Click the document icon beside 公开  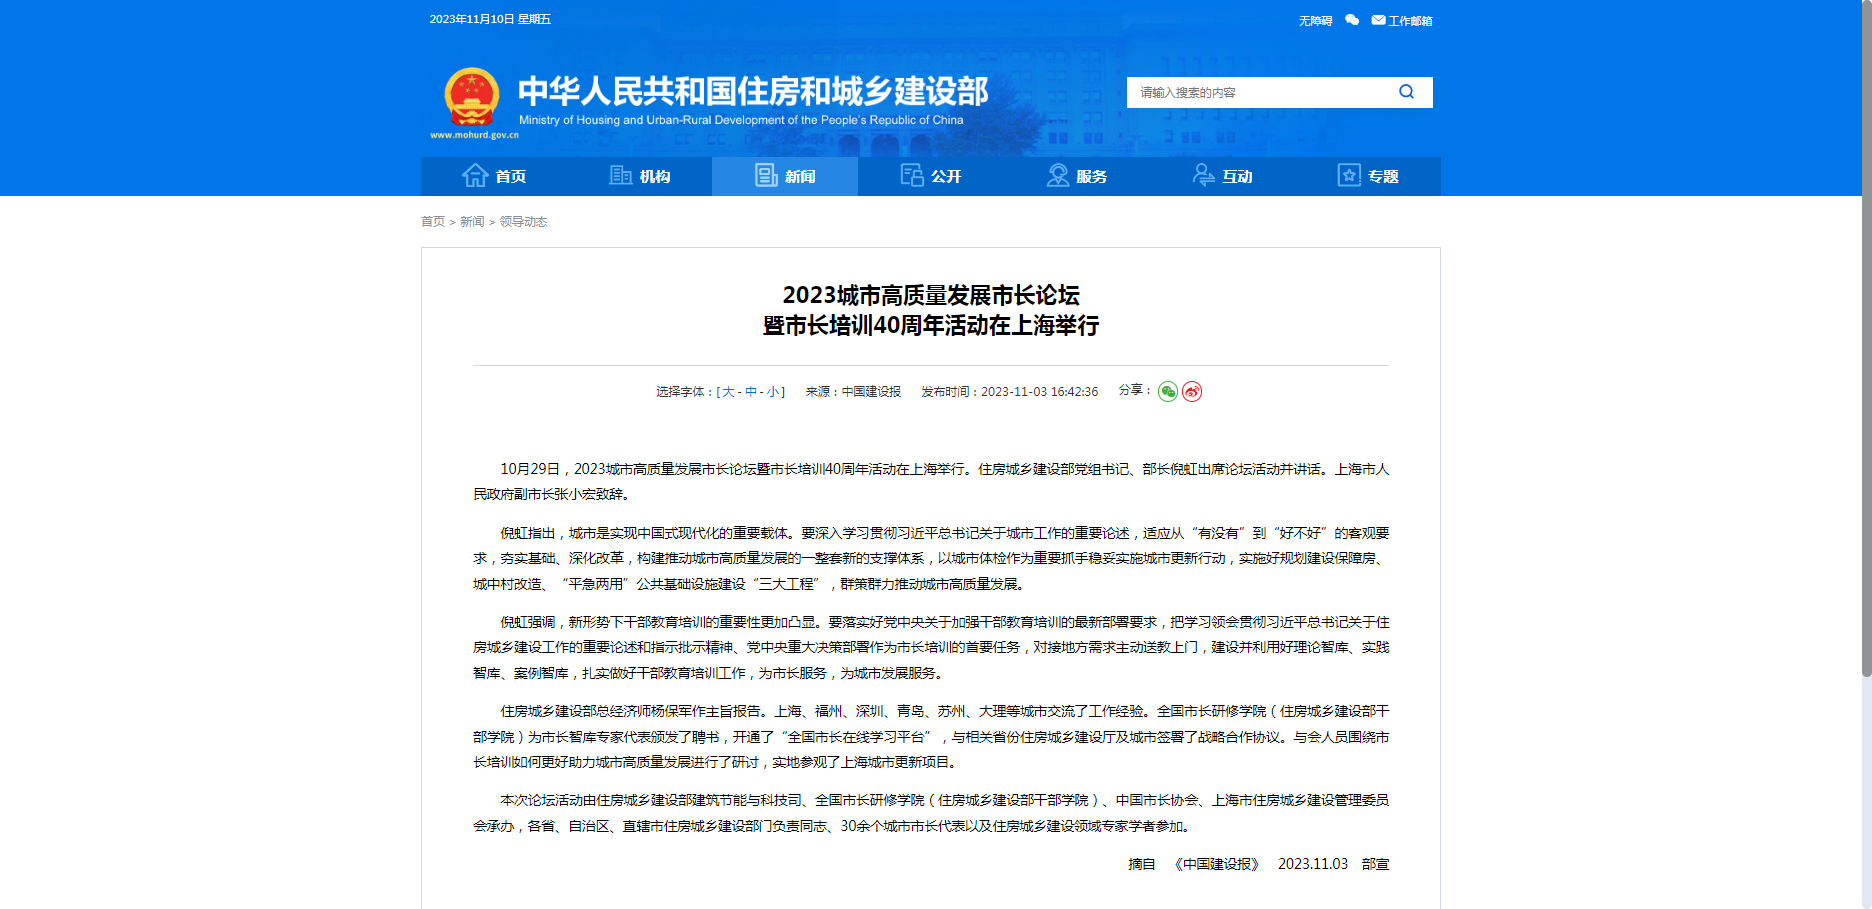tap(912, 176)
